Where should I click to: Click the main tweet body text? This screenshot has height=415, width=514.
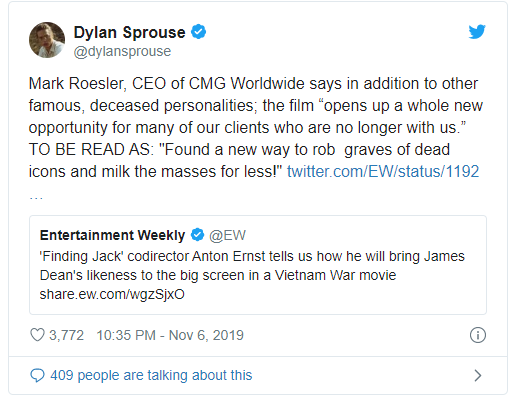point(256,128)
